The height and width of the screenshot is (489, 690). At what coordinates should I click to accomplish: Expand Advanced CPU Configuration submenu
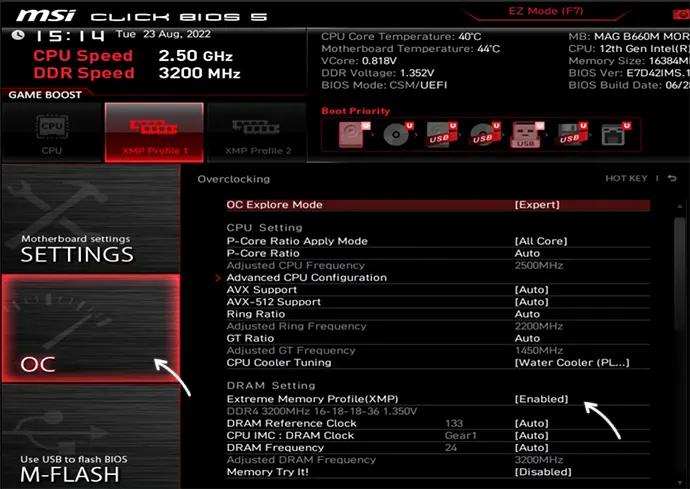click(306, 277)
